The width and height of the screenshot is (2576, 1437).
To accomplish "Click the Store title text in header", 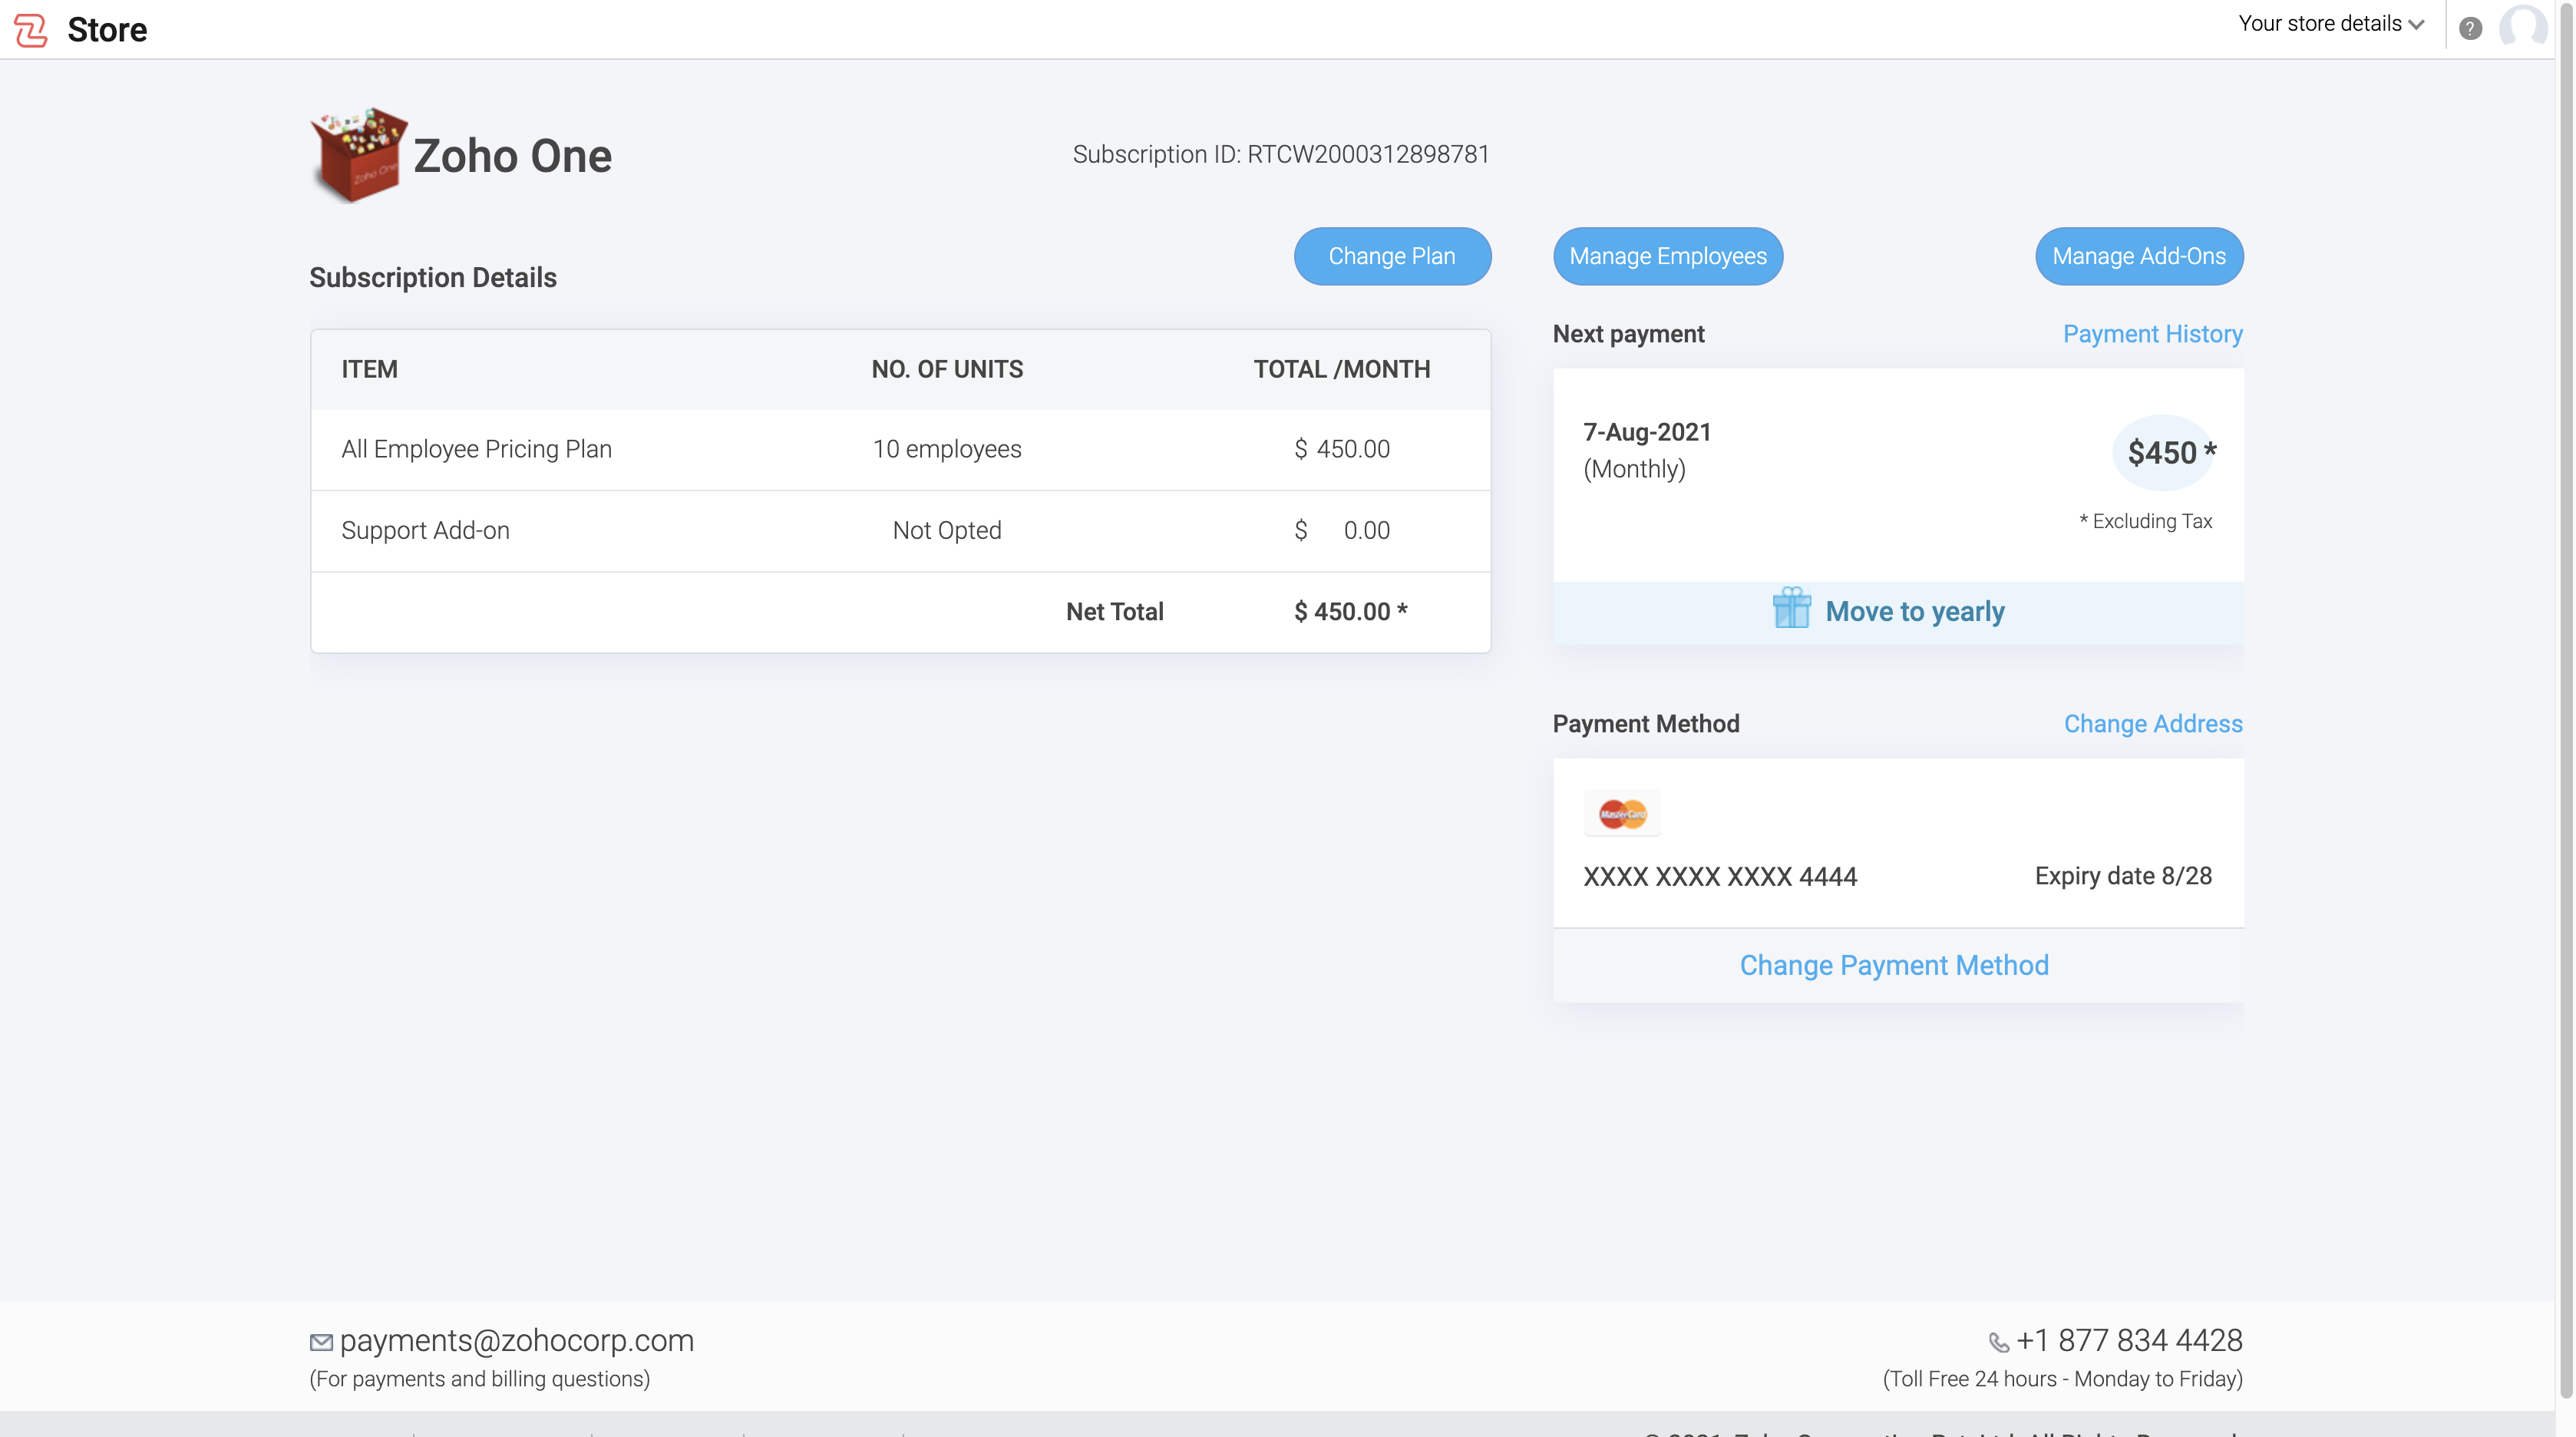I will pyautogui.click(x=107, y=30).
